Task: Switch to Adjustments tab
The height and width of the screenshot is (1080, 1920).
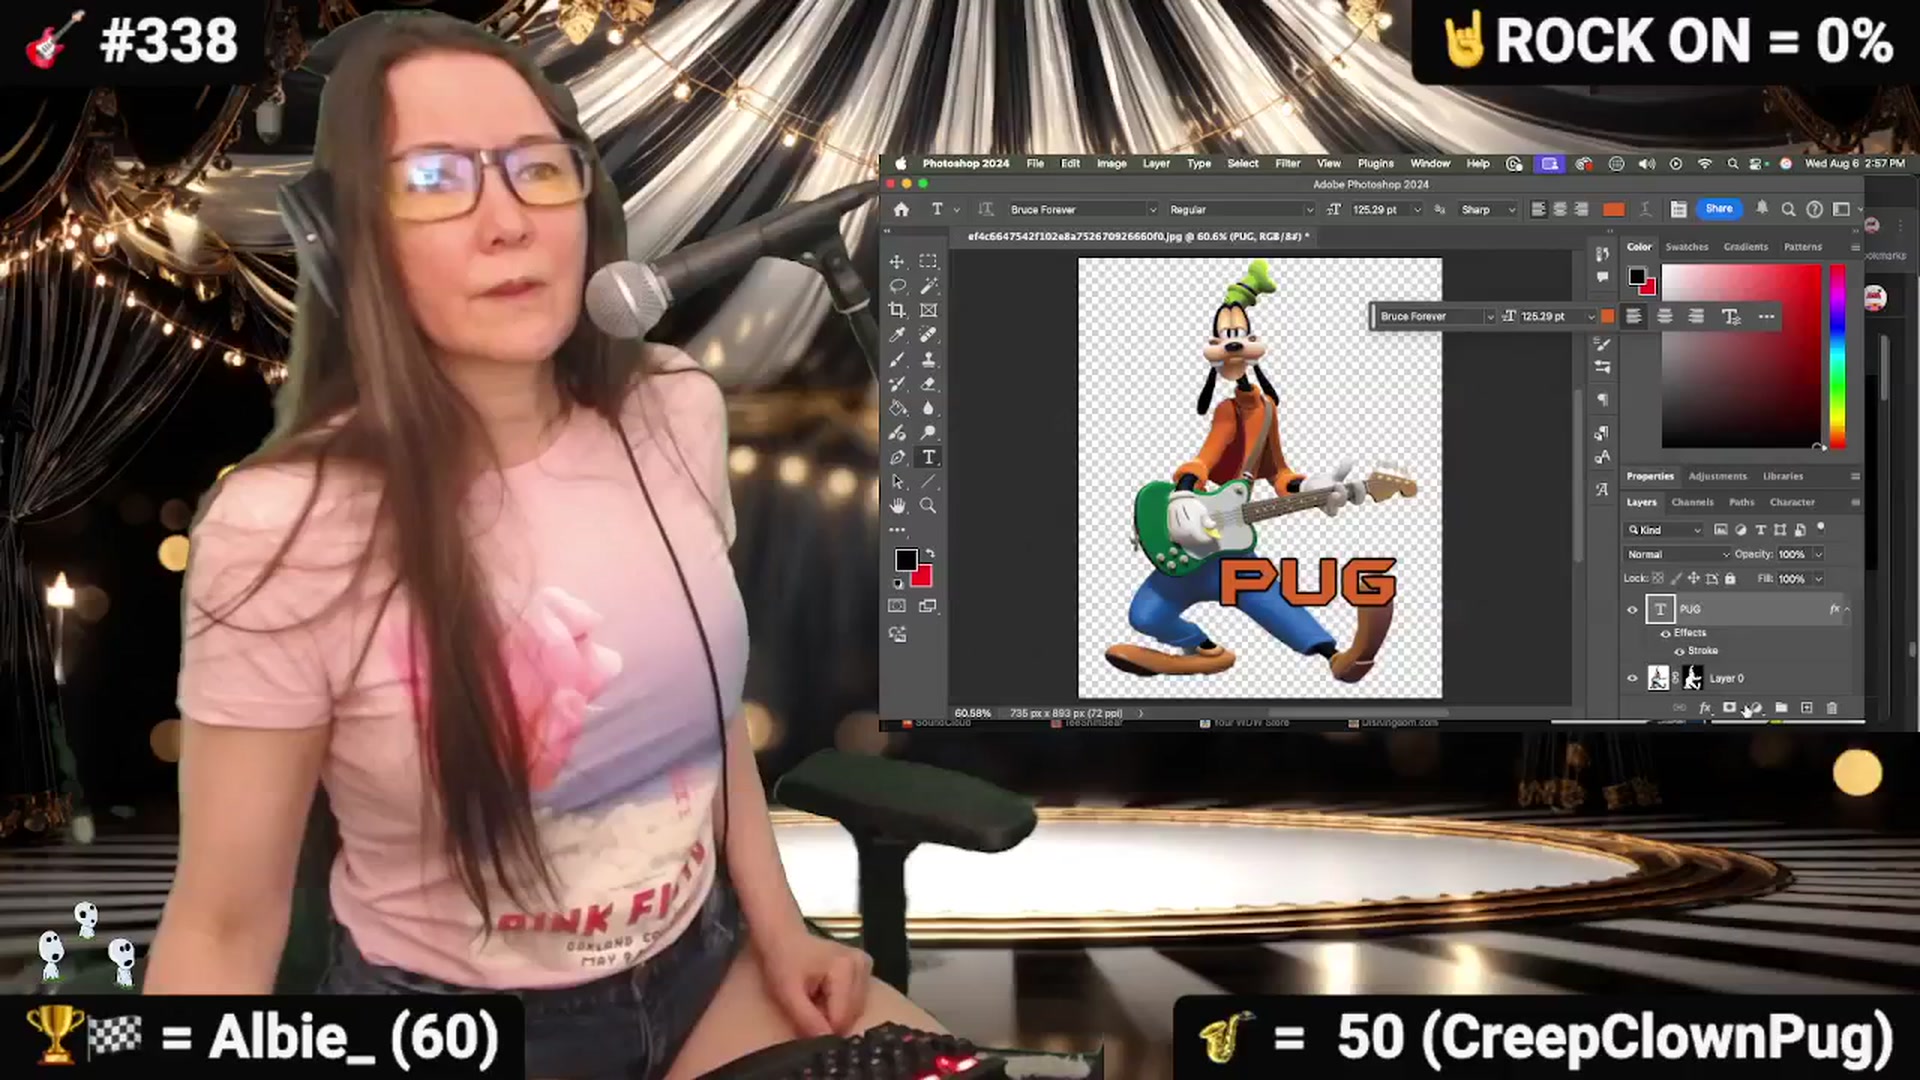Action: click(x=1717, y=476)
